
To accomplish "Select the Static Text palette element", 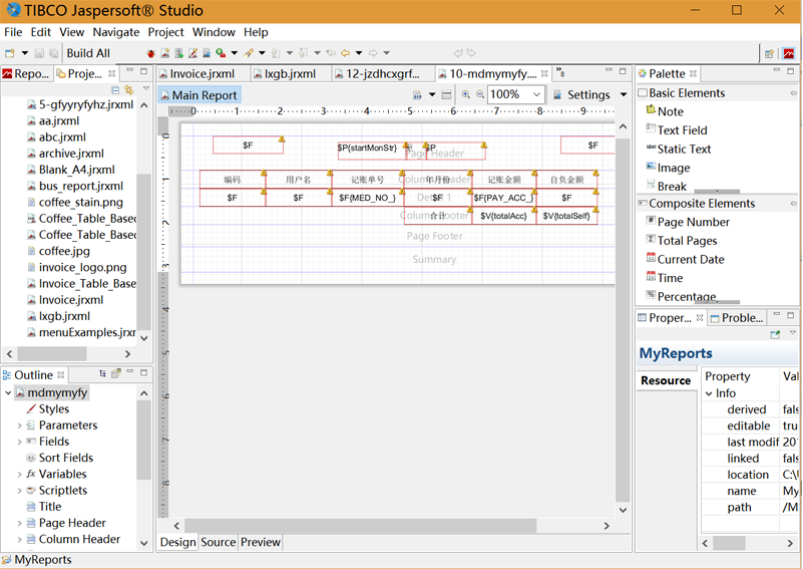I will point(683,149).
